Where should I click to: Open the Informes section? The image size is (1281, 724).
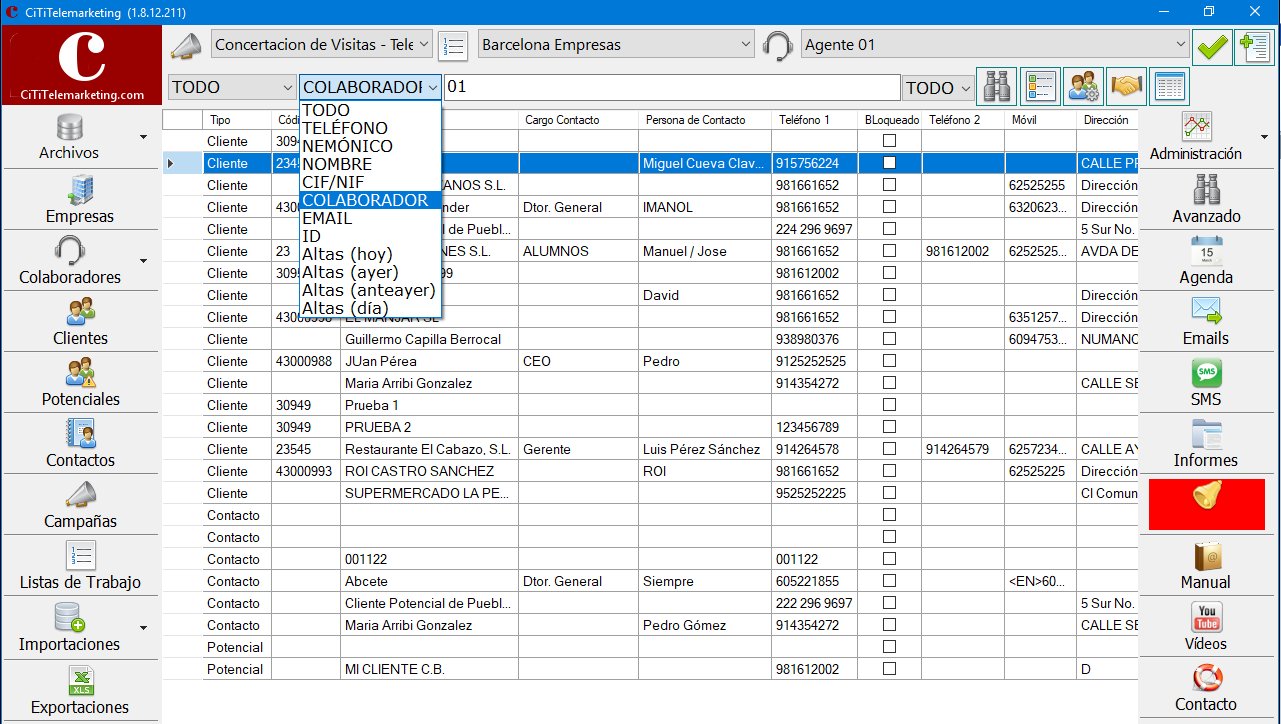[1207, 443]
